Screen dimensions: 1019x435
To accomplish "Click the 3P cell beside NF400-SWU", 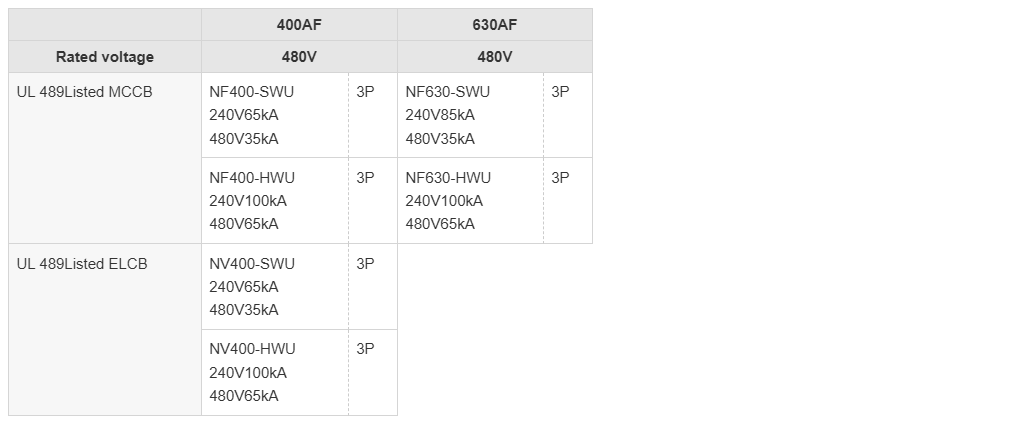I will pyautogui.click(x=372, y=115).
